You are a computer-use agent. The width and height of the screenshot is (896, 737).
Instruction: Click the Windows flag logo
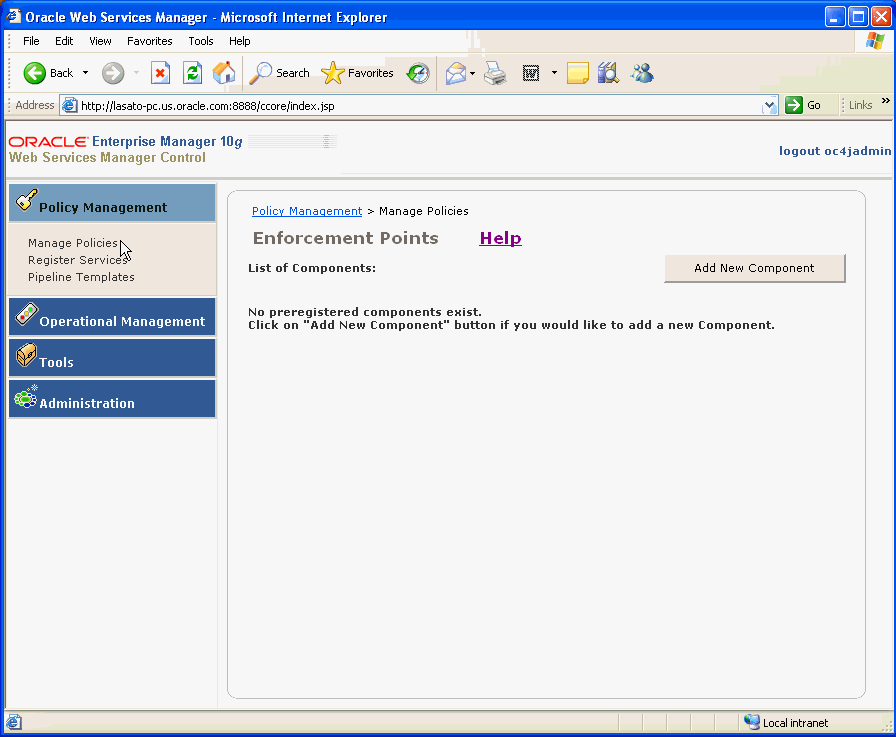pyautogui.click(x=875, y=41)
